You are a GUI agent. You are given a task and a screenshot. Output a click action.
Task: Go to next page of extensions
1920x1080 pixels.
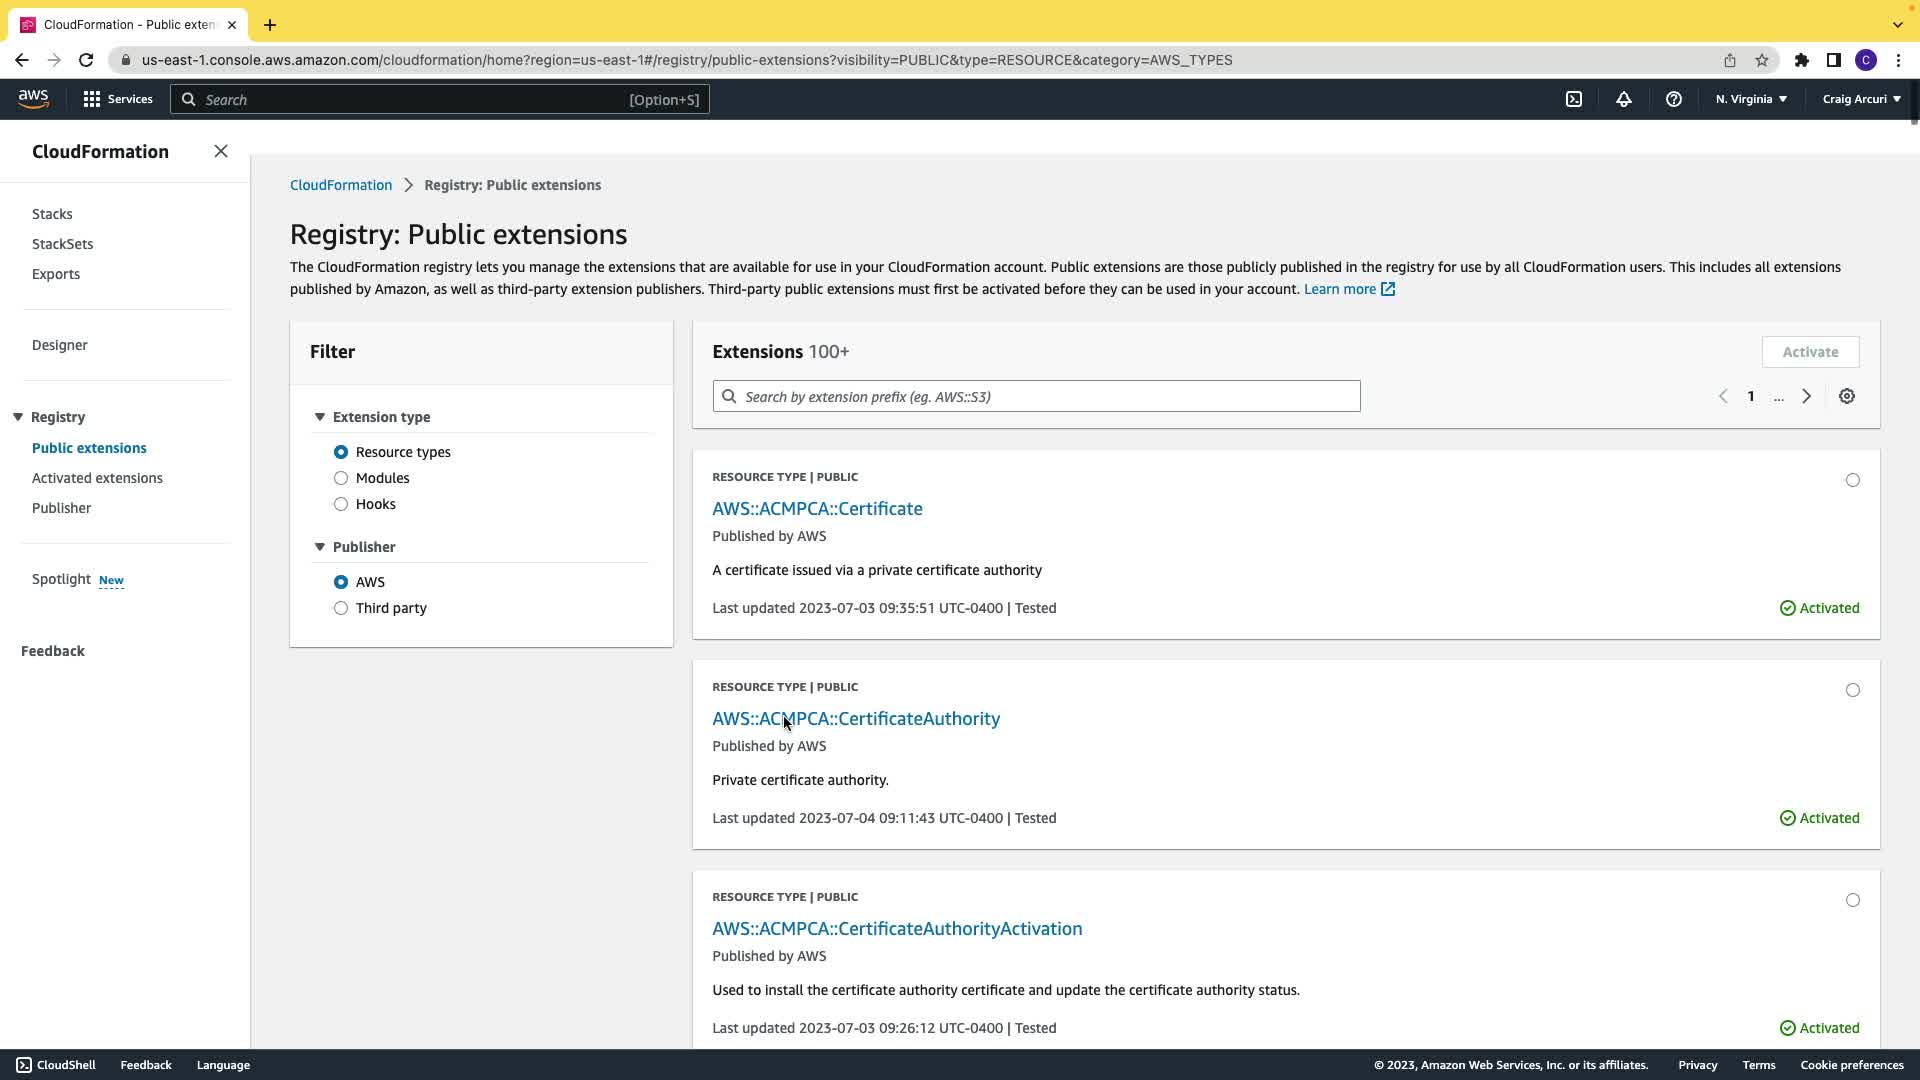1806,397
